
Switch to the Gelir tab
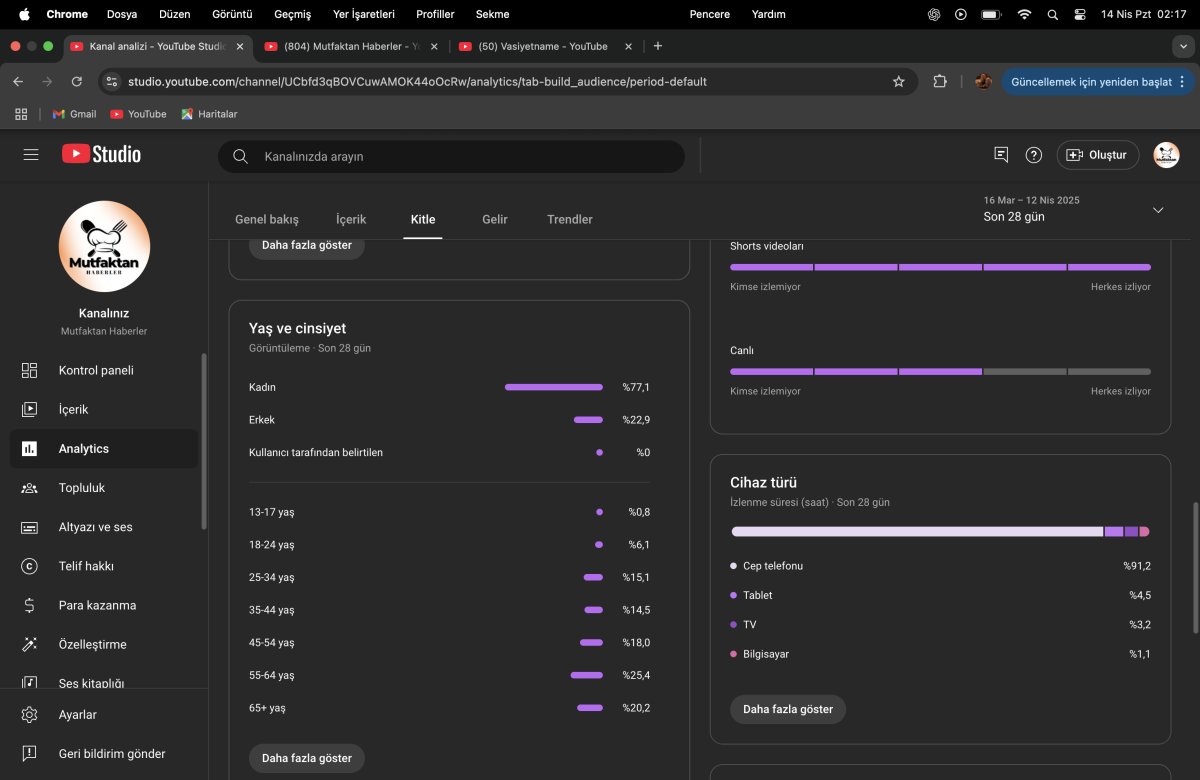point(495,219)
